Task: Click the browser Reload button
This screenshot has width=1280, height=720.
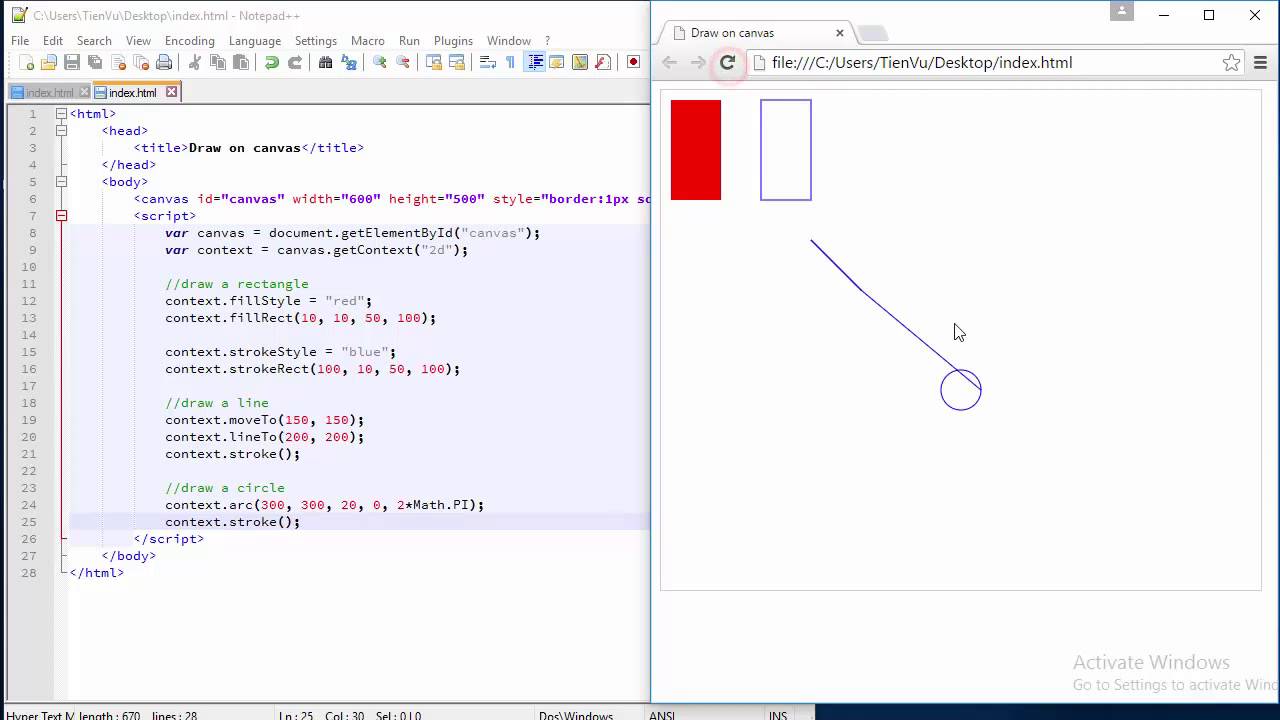Action: coord(728,62)
